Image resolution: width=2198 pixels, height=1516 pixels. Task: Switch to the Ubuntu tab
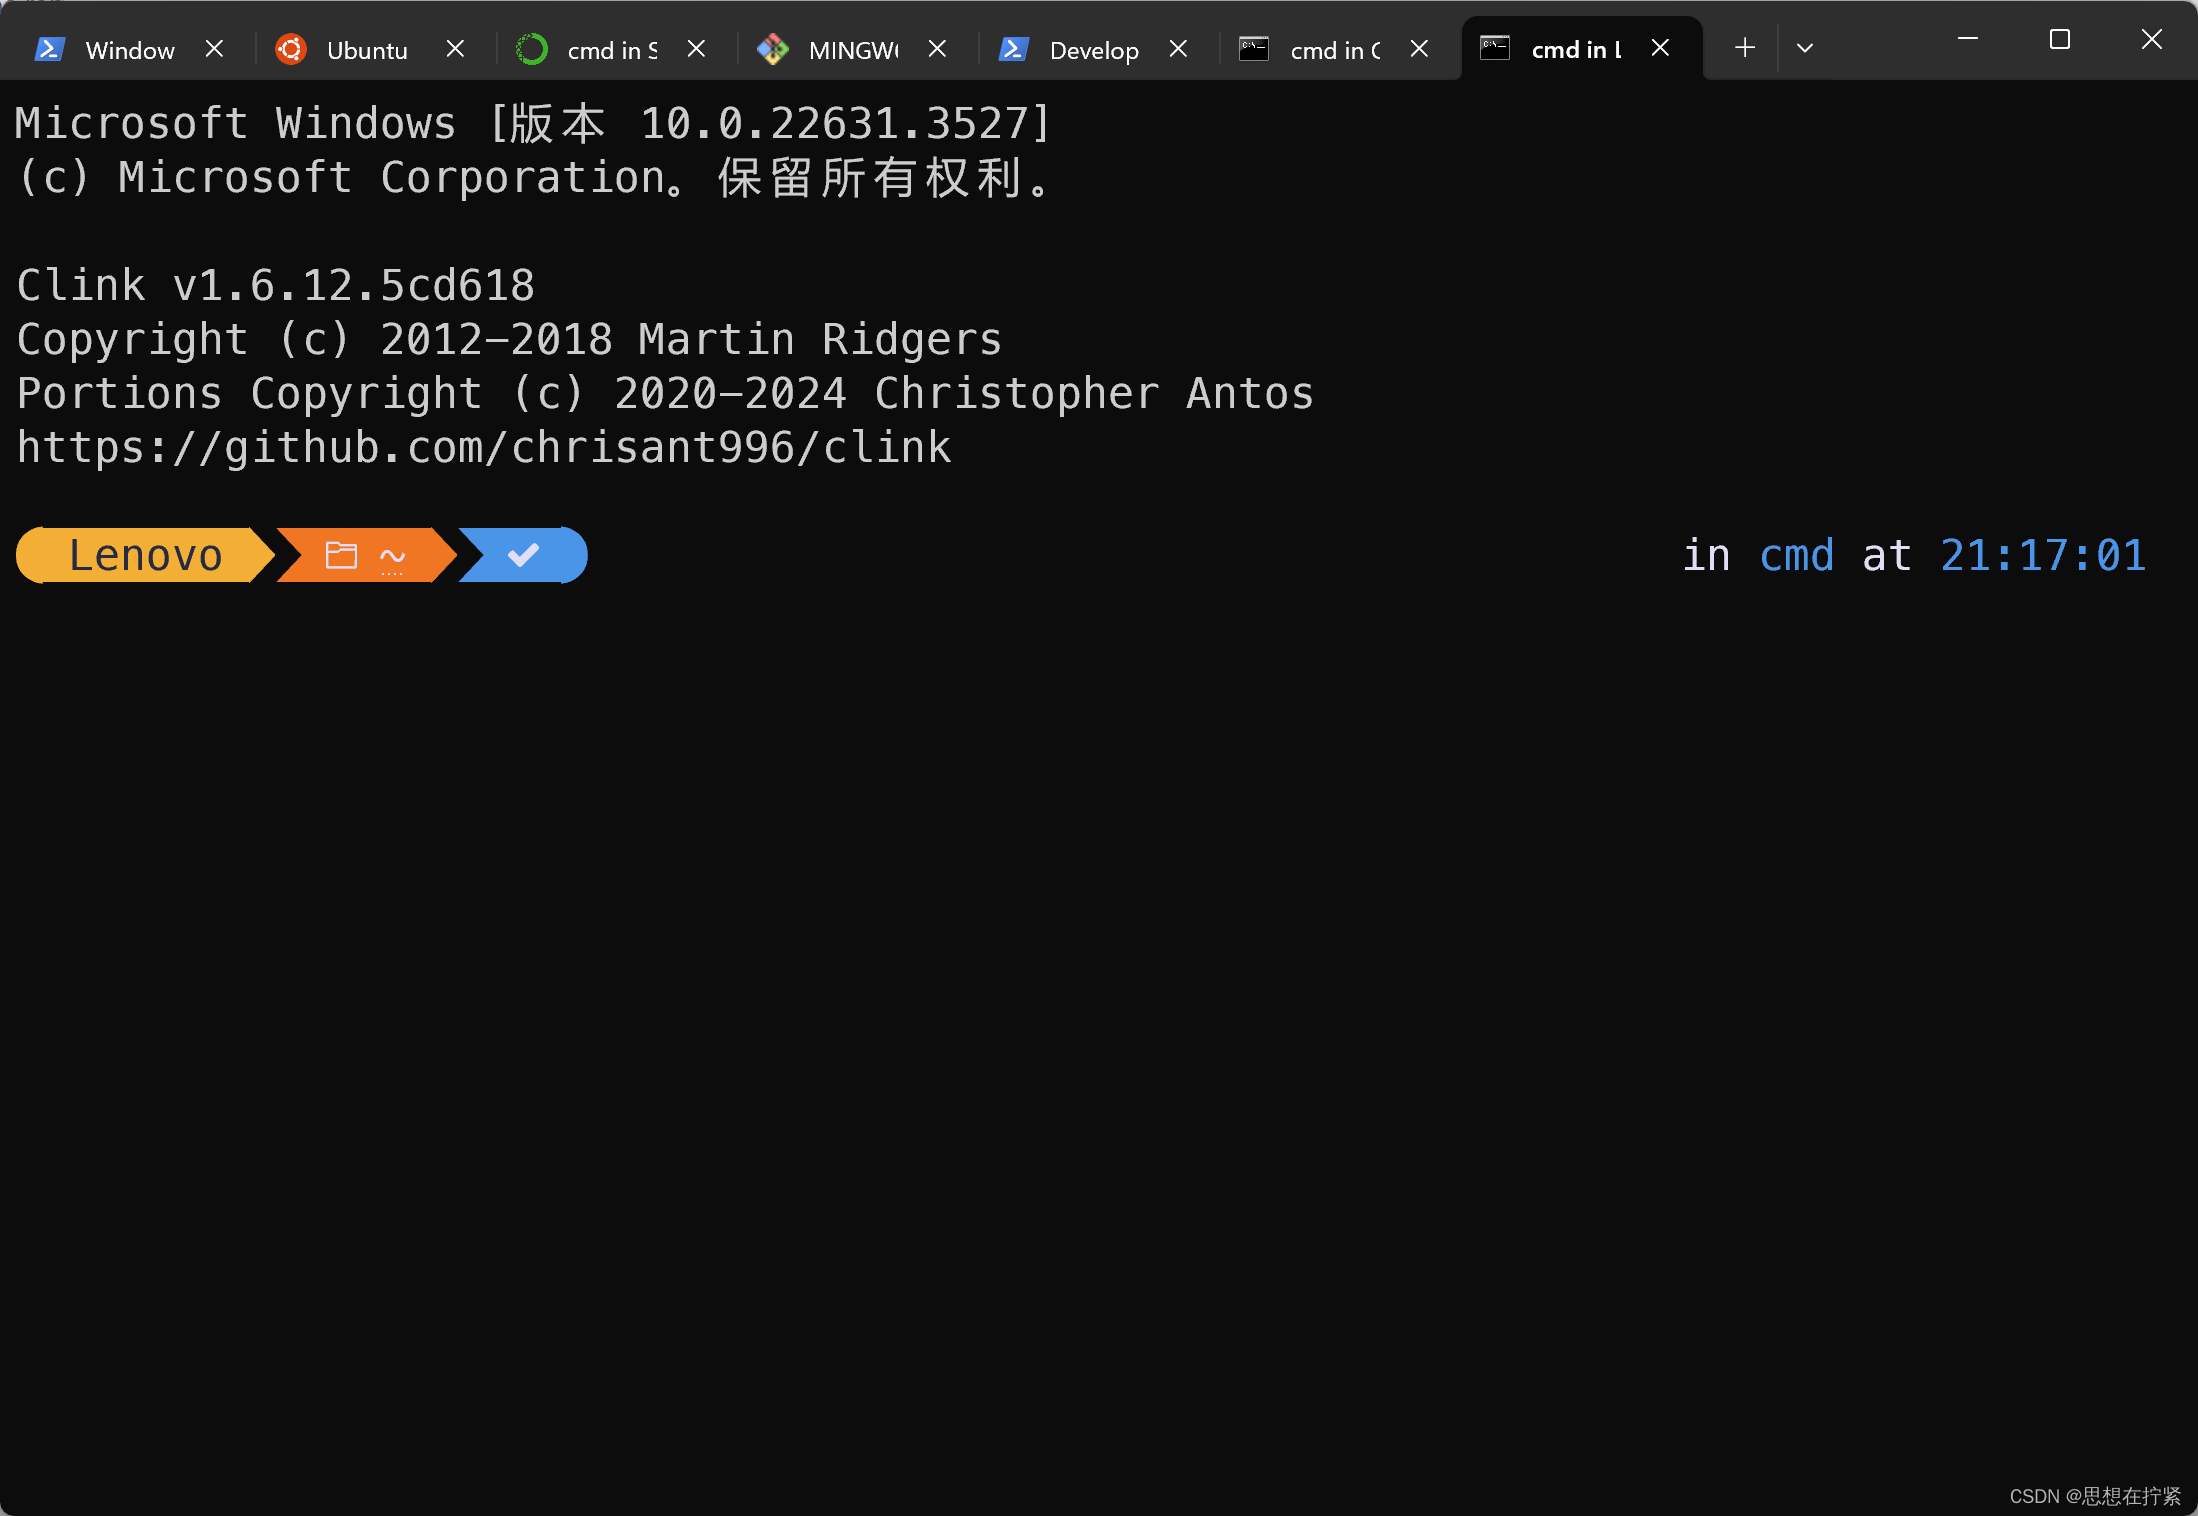(x=367, y=50)
